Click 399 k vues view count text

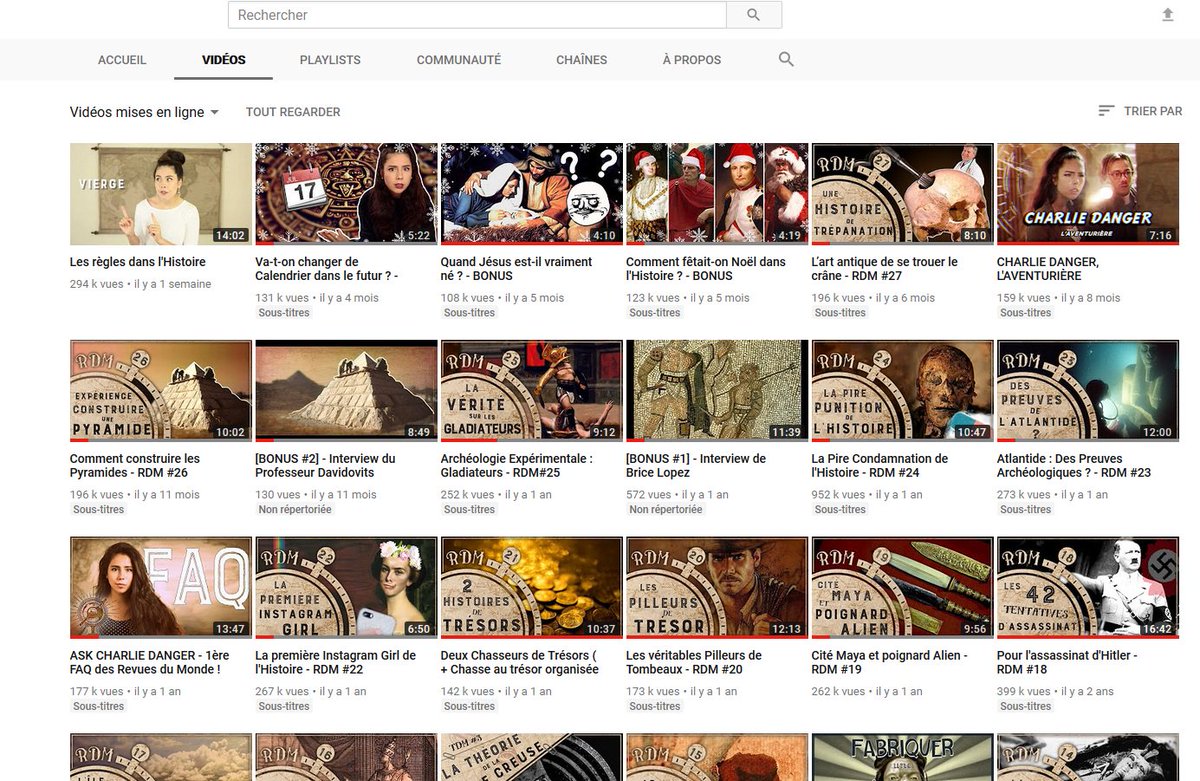click(x=1024, y=692)
